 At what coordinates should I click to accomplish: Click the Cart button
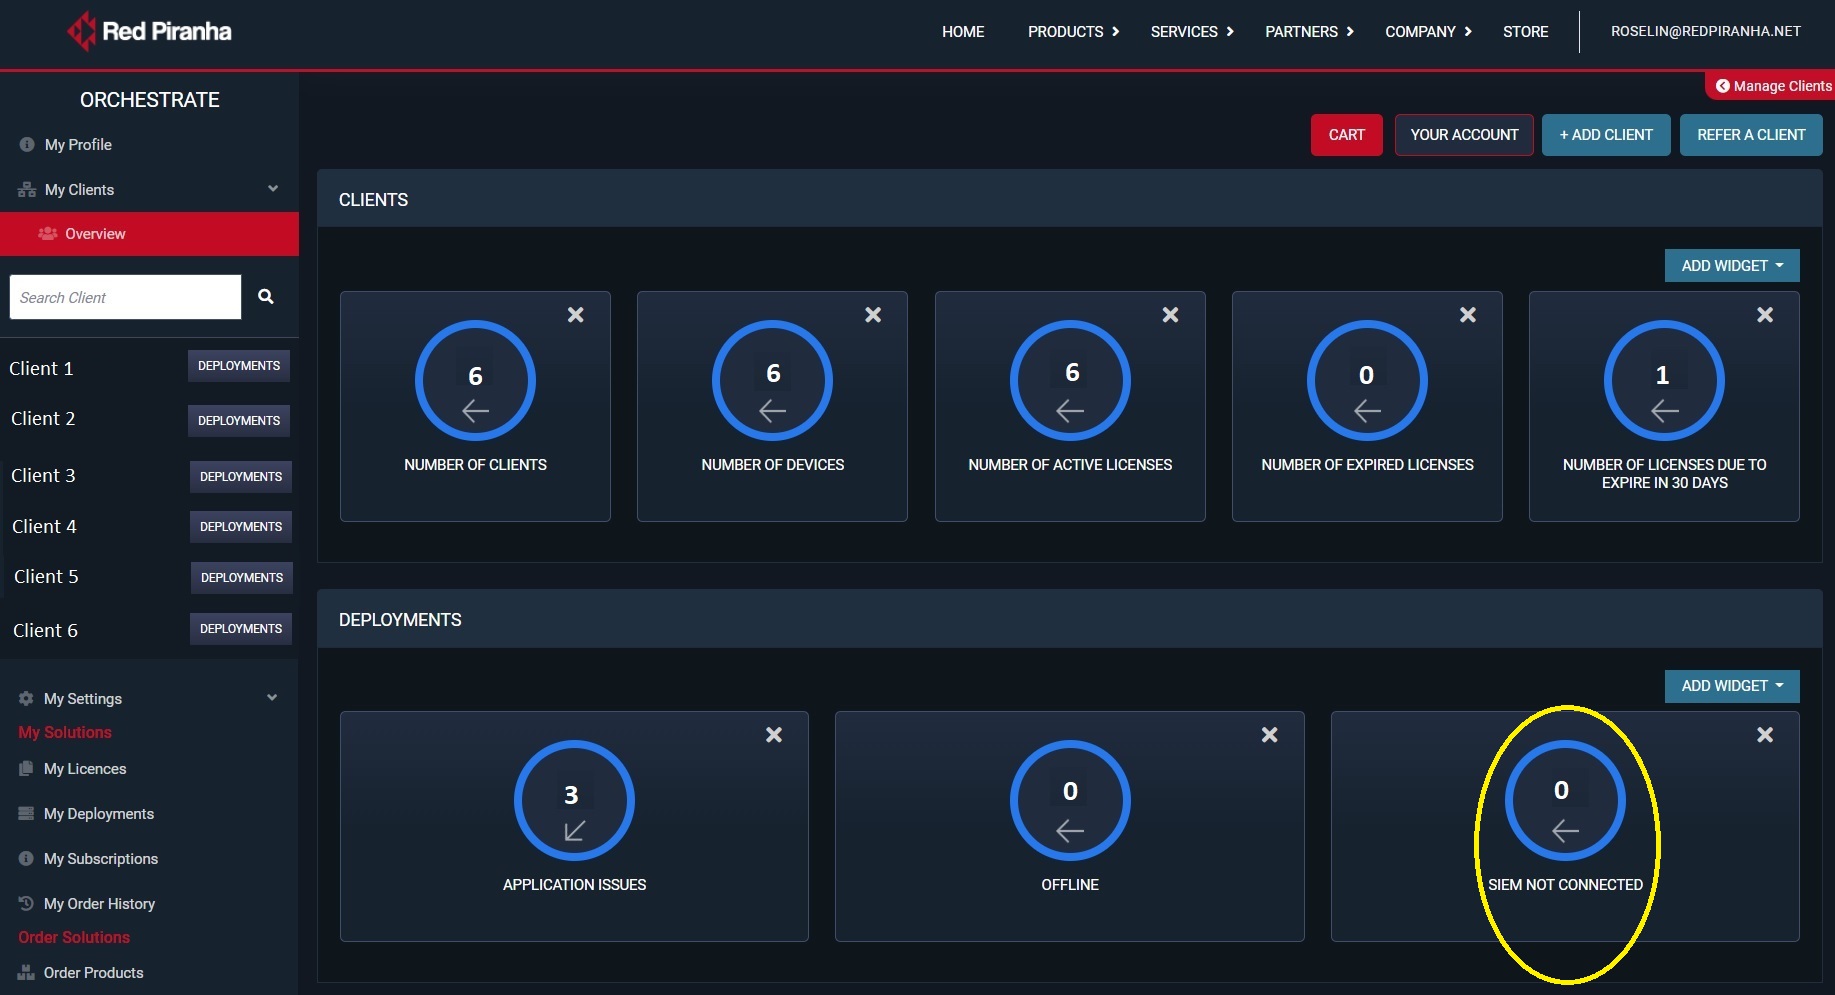point(1346,135)
